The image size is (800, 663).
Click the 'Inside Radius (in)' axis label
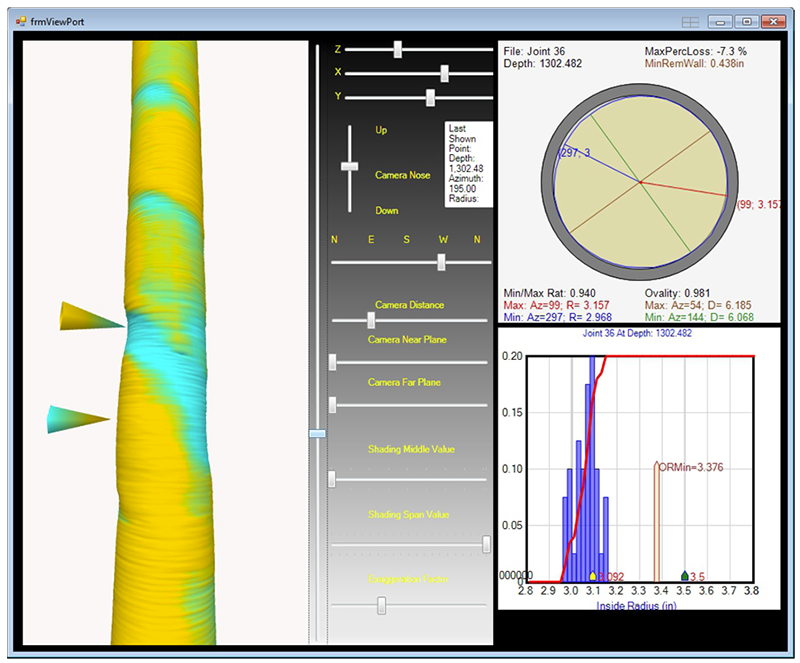click(x=636, y=606)
